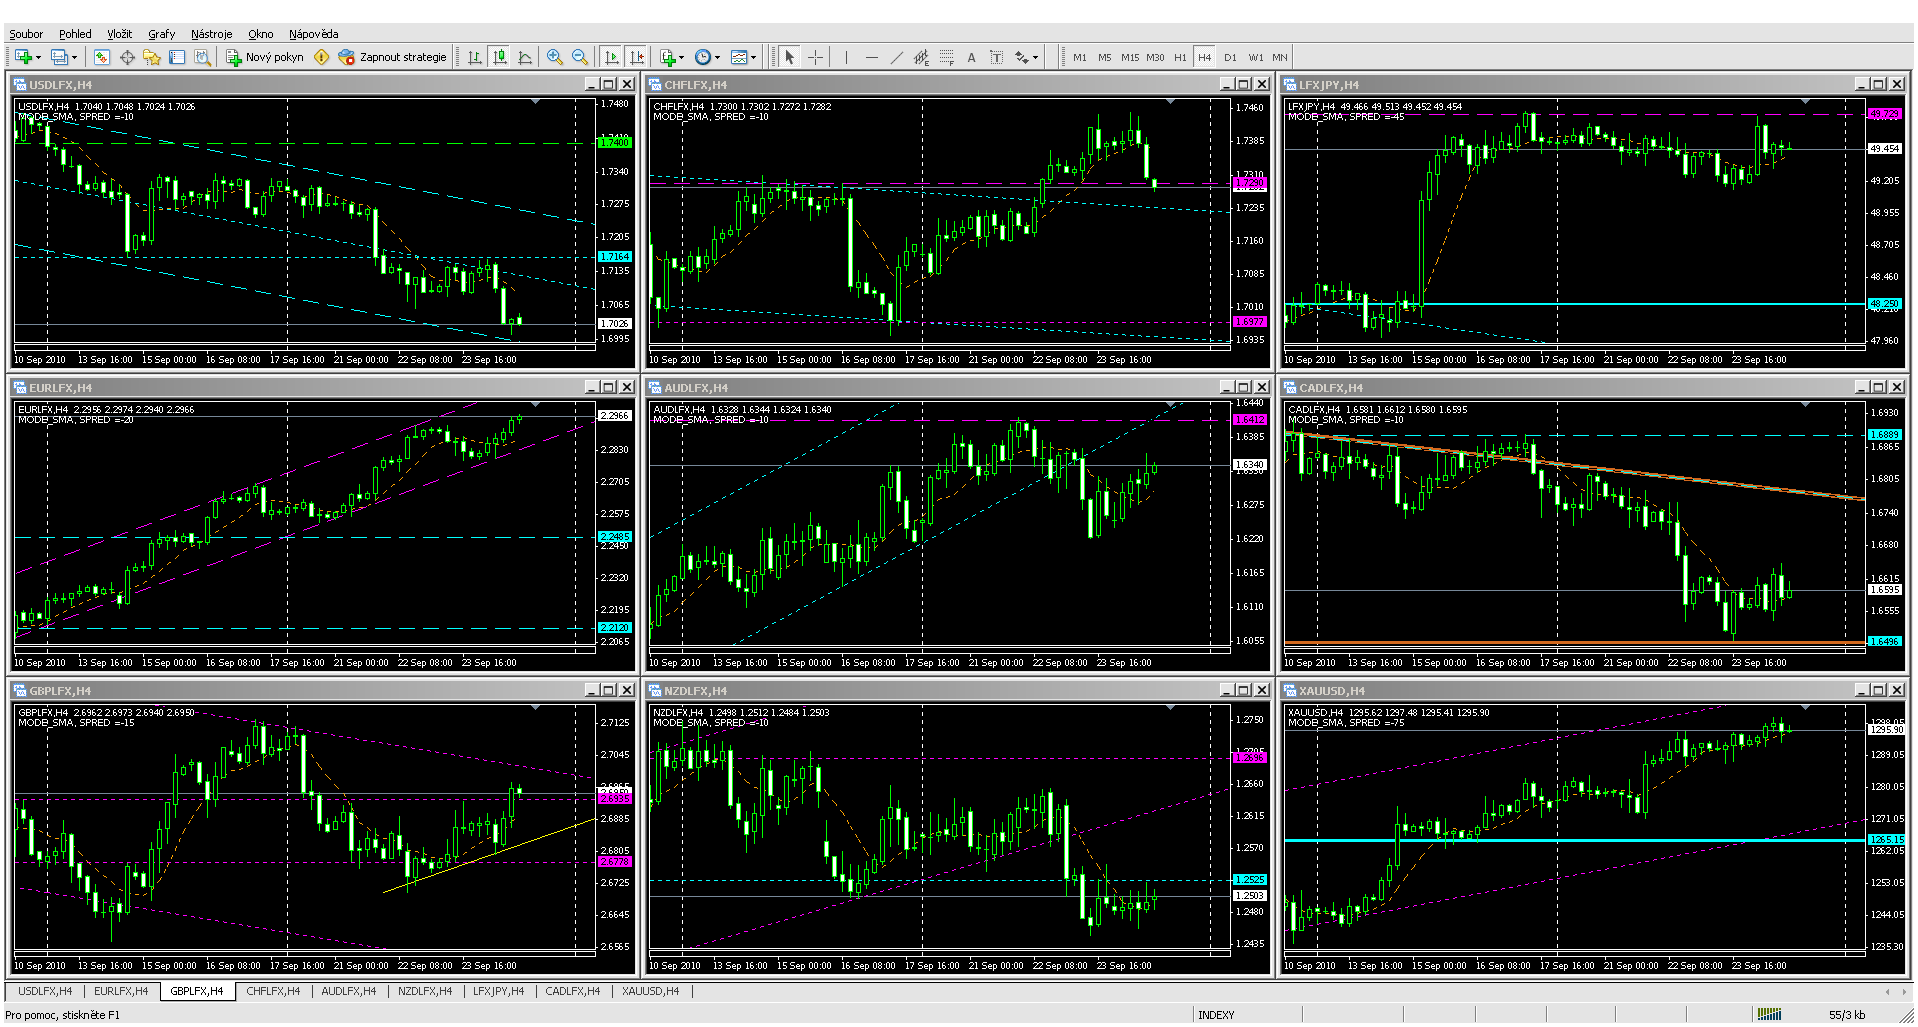
Task: Zoom in on the chart
Action: coord(555,58)
